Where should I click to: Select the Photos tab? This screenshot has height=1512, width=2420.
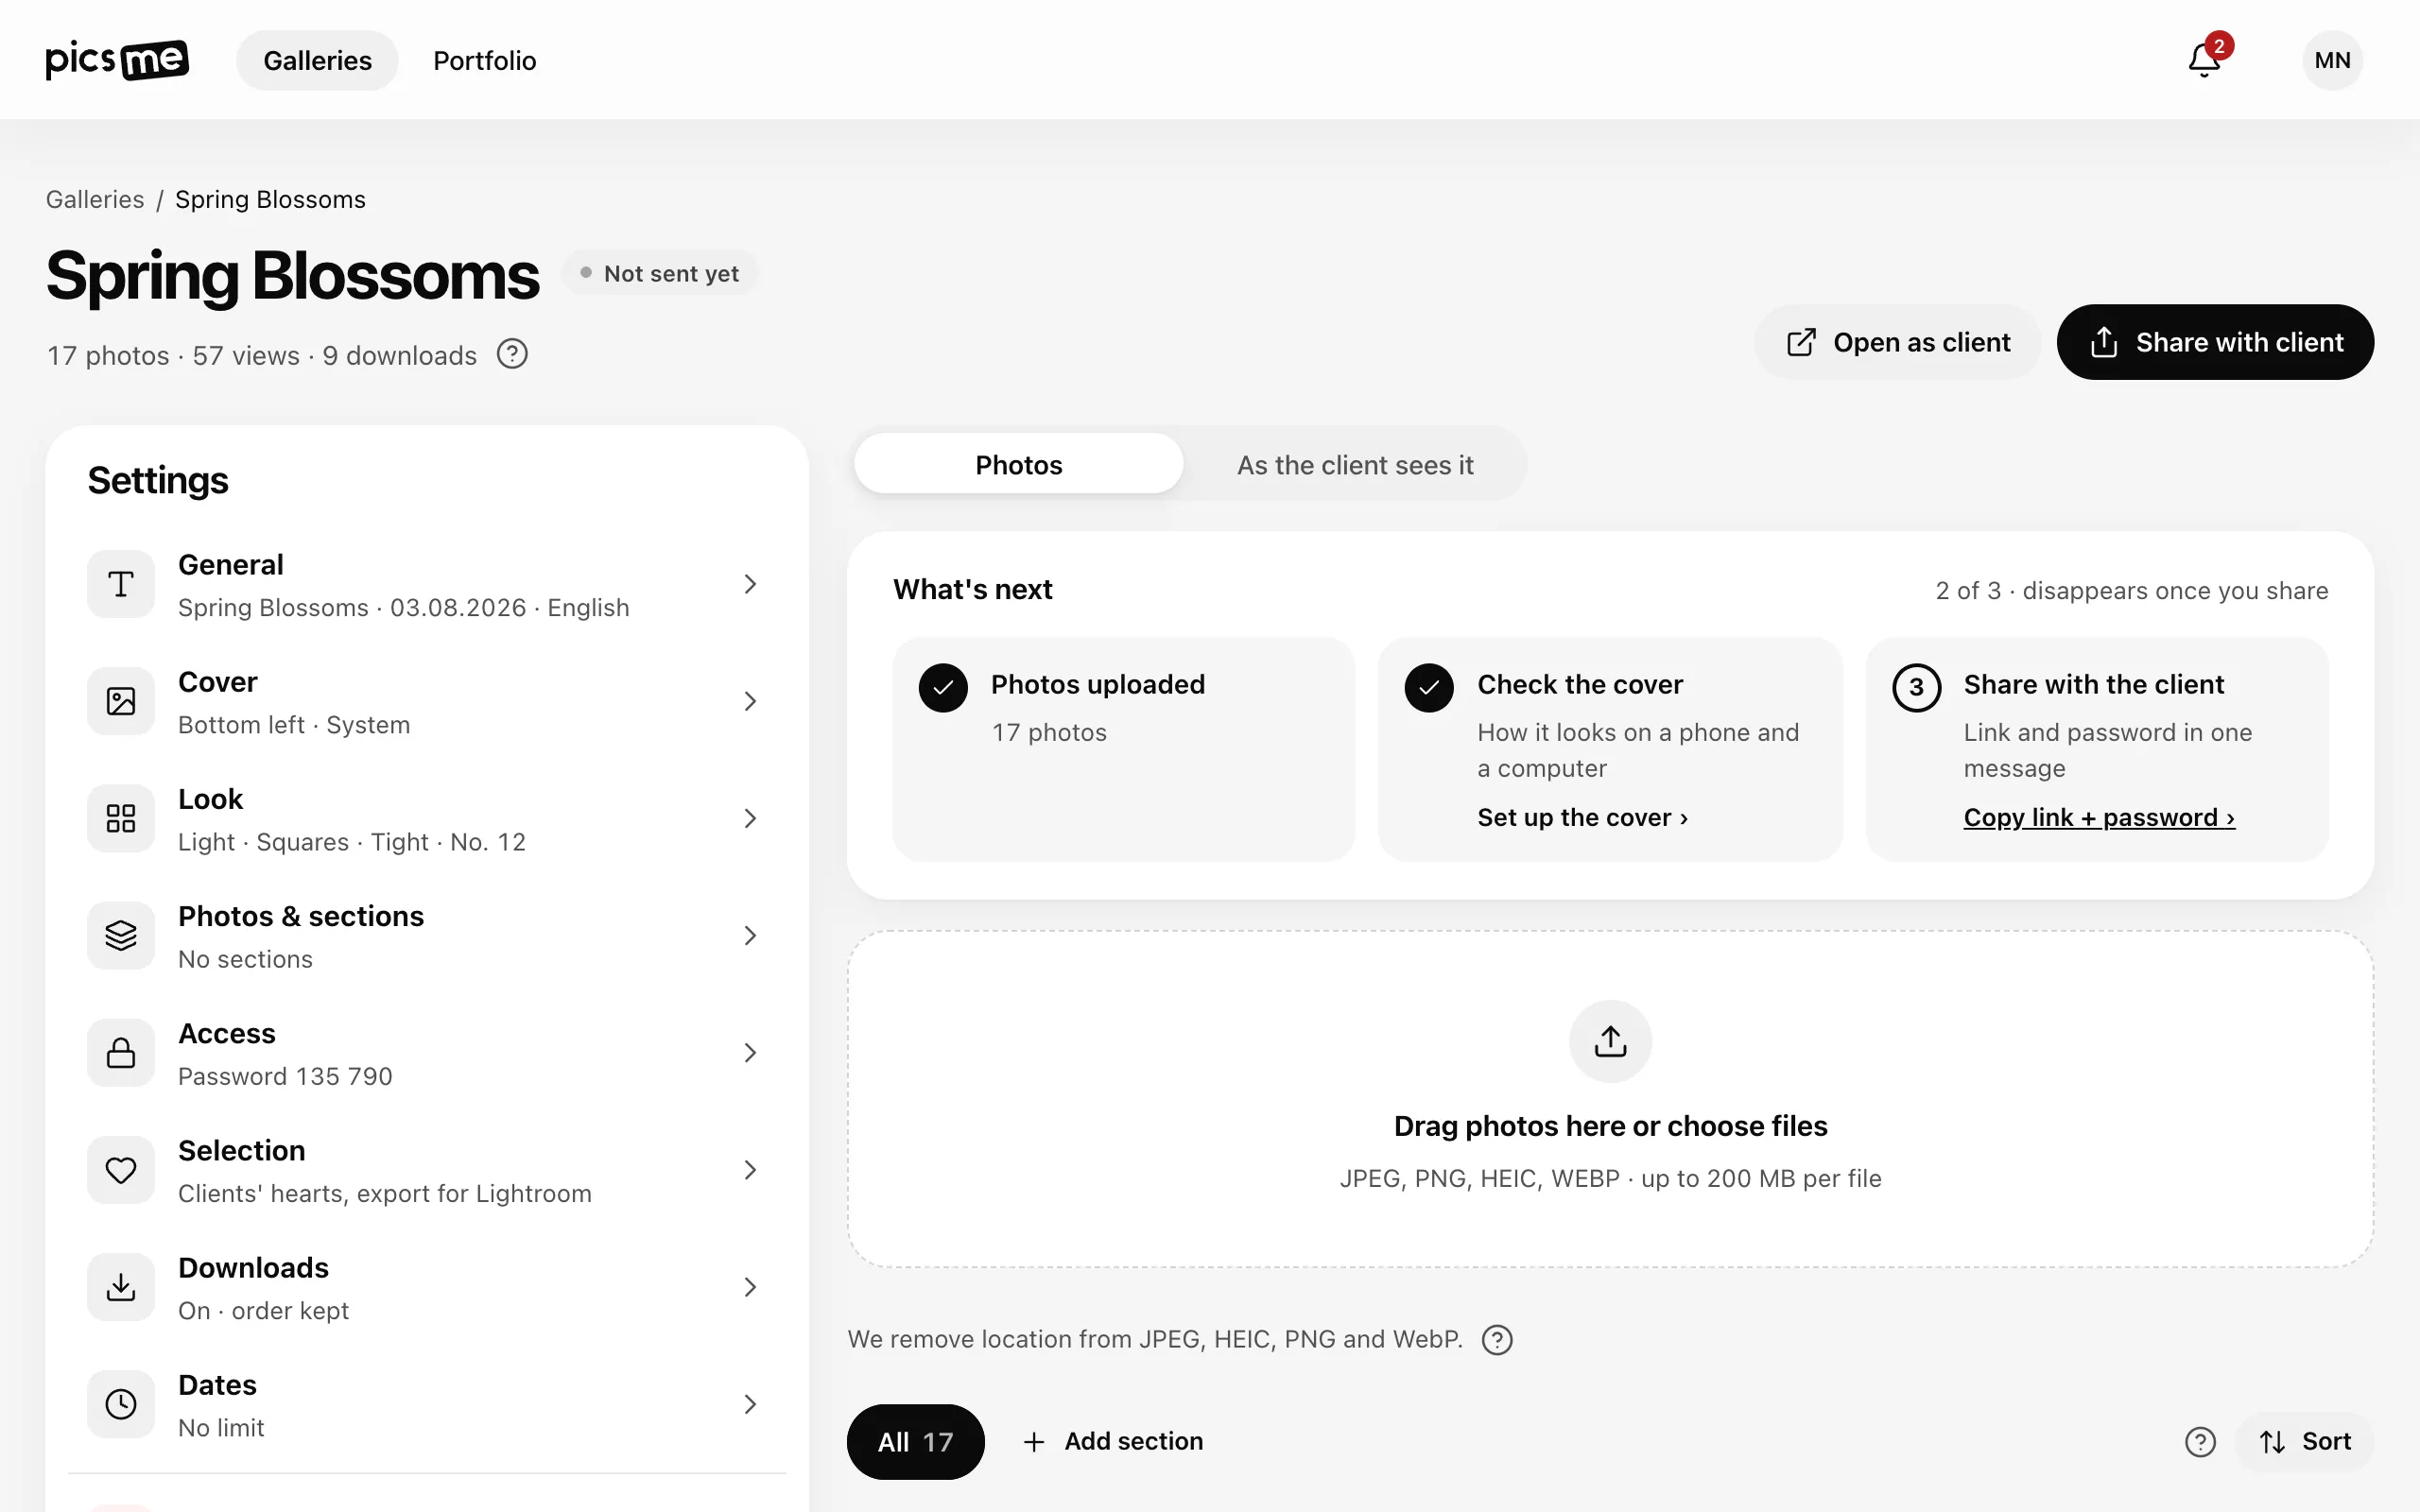(1018, 464)
